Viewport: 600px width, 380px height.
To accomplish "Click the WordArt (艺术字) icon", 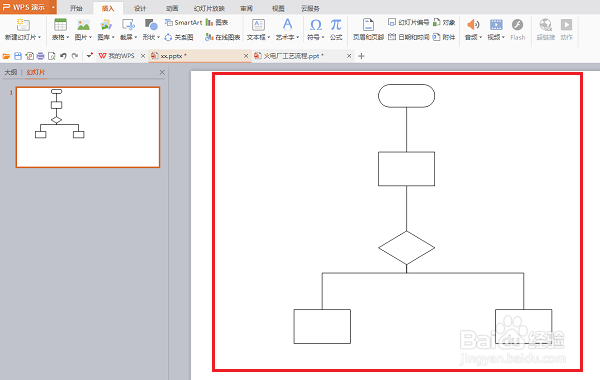I will (x=287, y=25).
